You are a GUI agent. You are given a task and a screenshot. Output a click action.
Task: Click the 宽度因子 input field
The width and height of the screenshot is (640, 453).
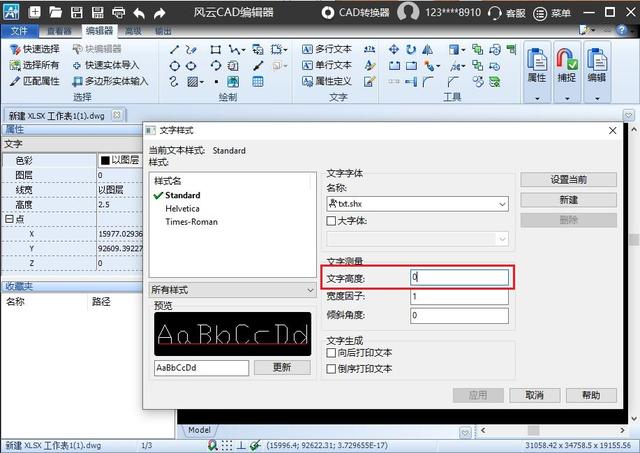click(x=459, y=296)
